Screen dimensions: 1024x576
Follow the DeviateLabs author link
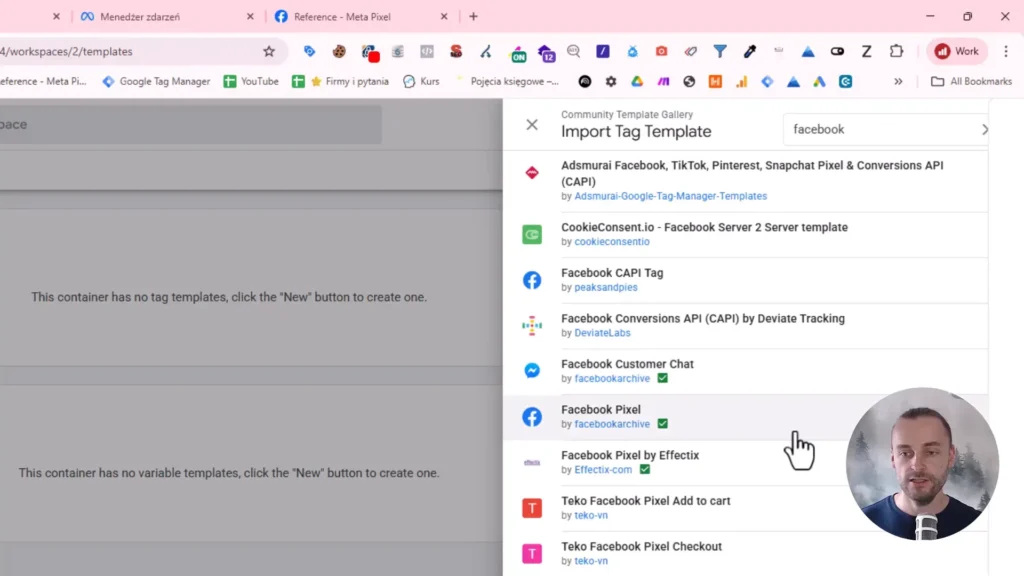tap(602, 333)
